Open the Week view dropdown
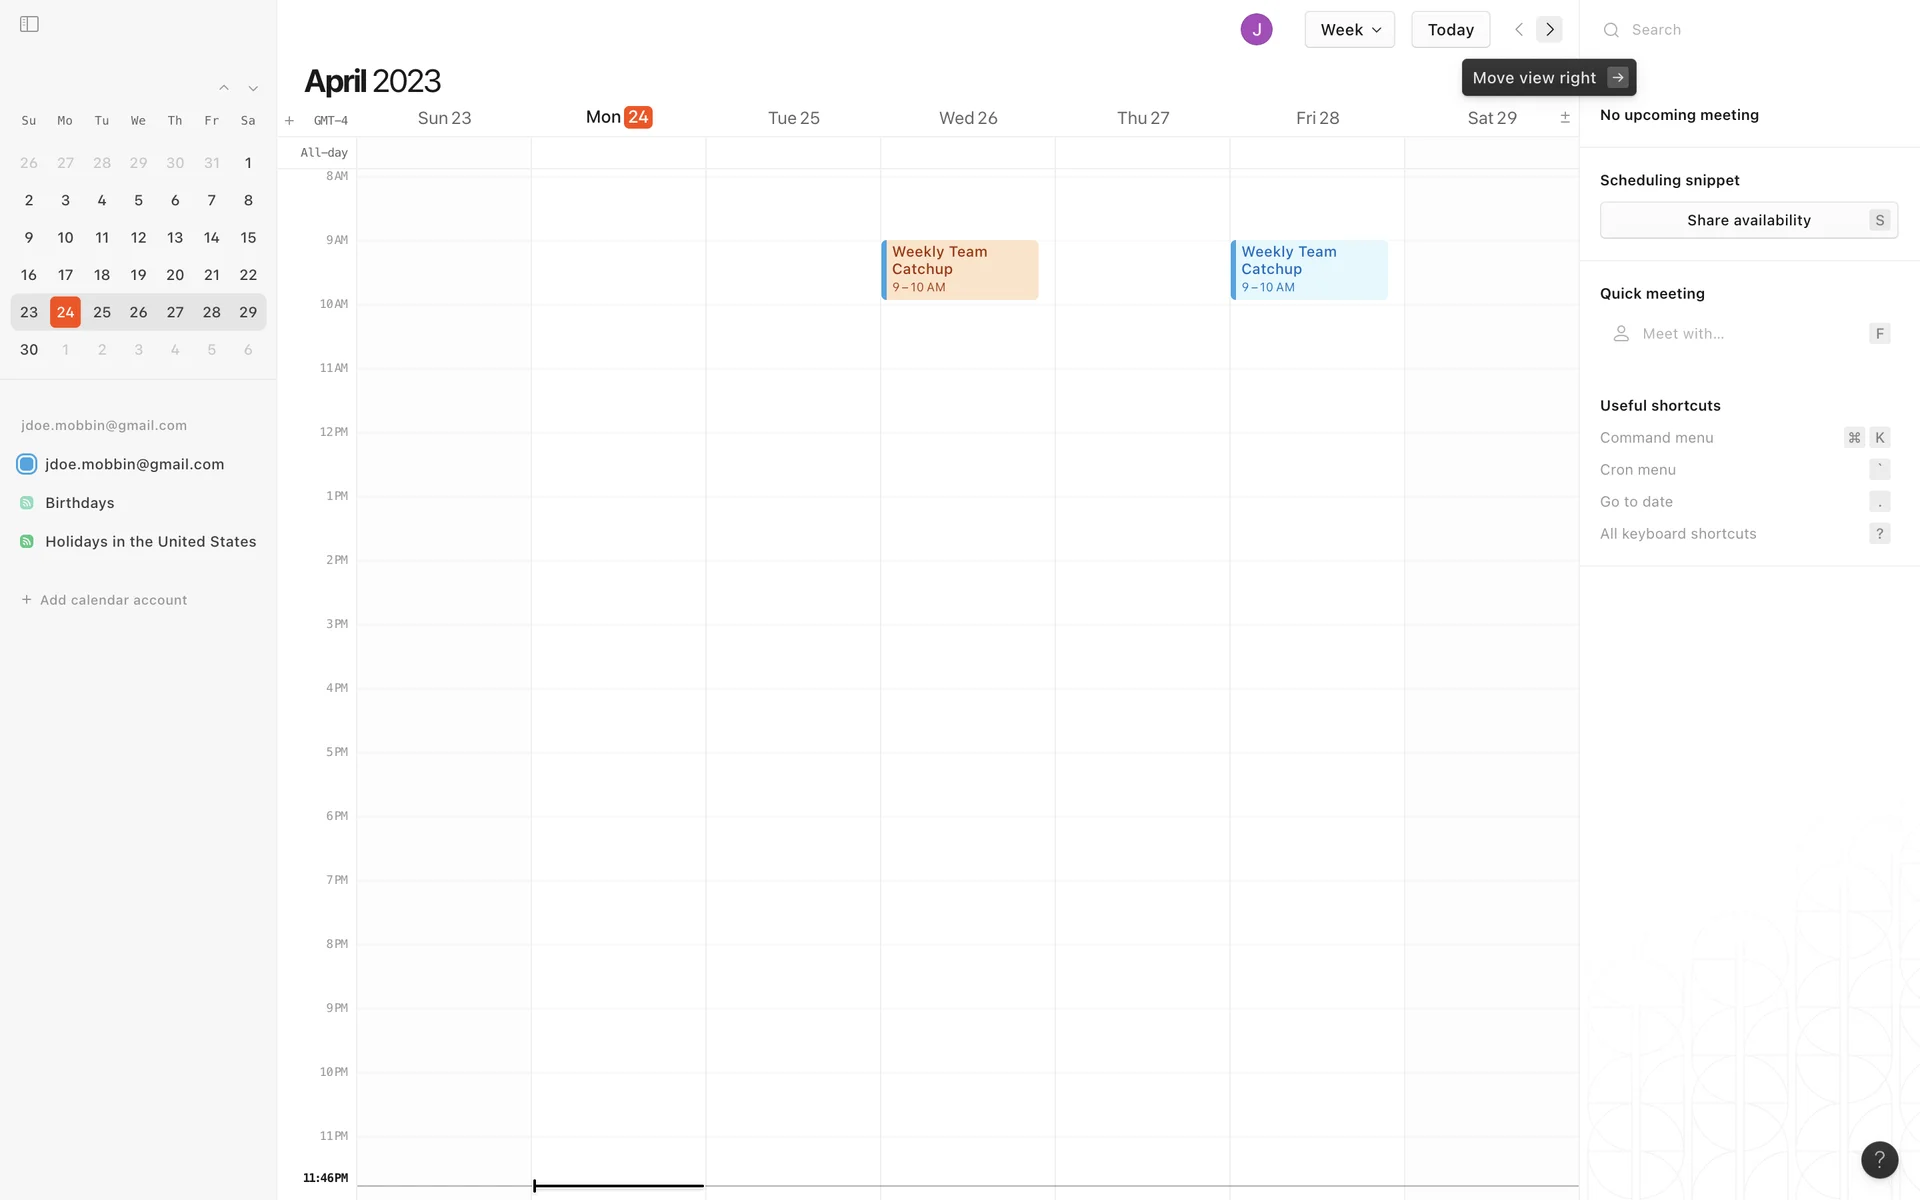This screenshot has width=1920, height=1200. pyautogui.click(x=1349, y=30)
